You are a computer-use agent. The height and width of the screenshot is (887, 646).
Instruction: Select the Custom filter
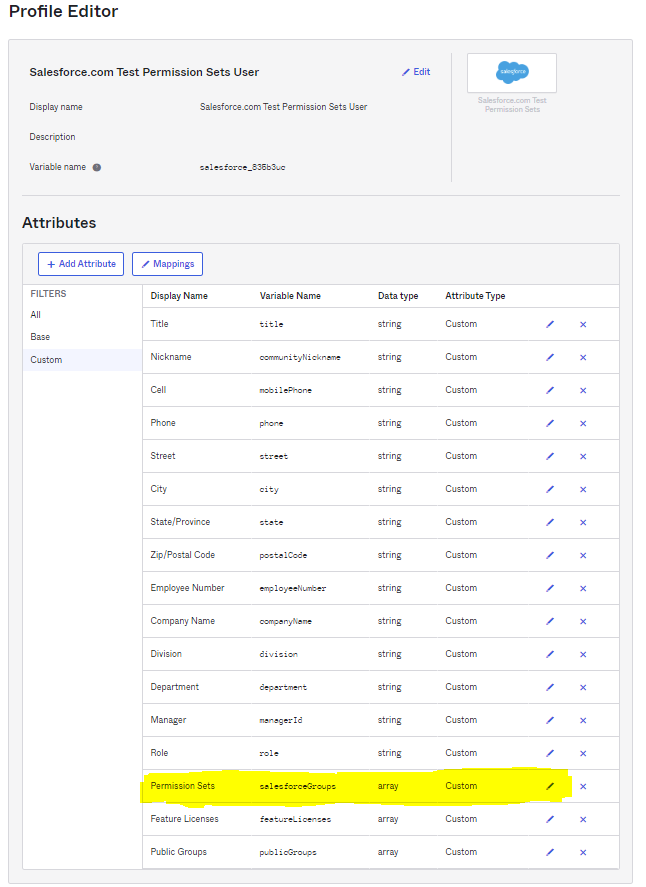pyautogui.click(x=46, y=360)
